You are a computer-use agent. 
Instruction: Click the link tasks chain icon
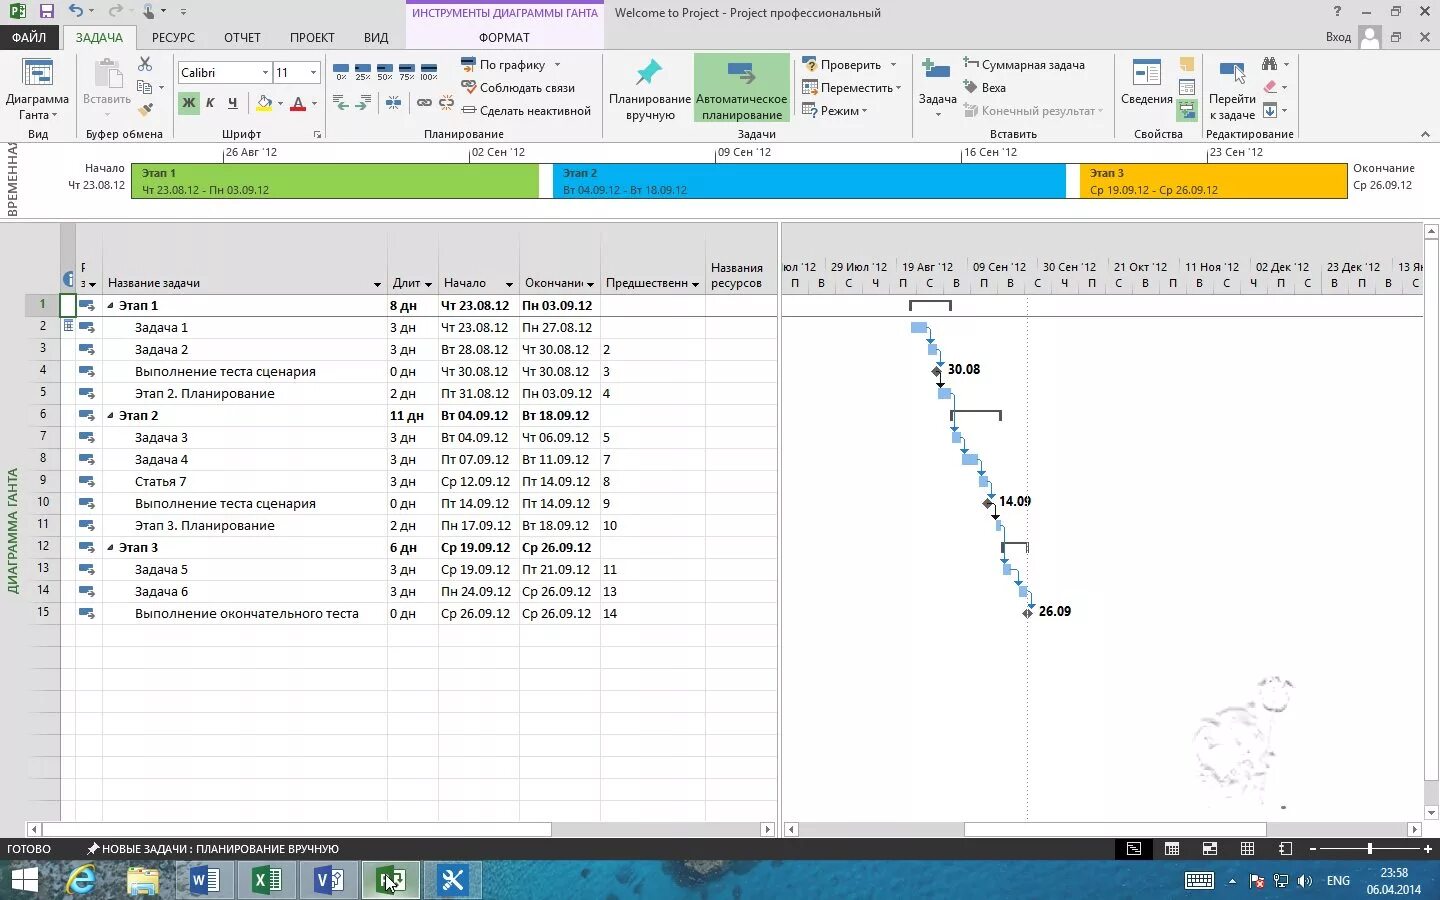424,102
